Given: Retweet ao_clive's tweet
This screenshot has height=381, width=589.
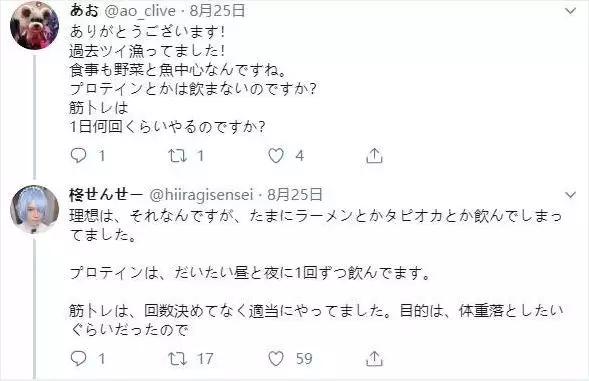Looking at the screenshot, I should (x=177, y=156).
